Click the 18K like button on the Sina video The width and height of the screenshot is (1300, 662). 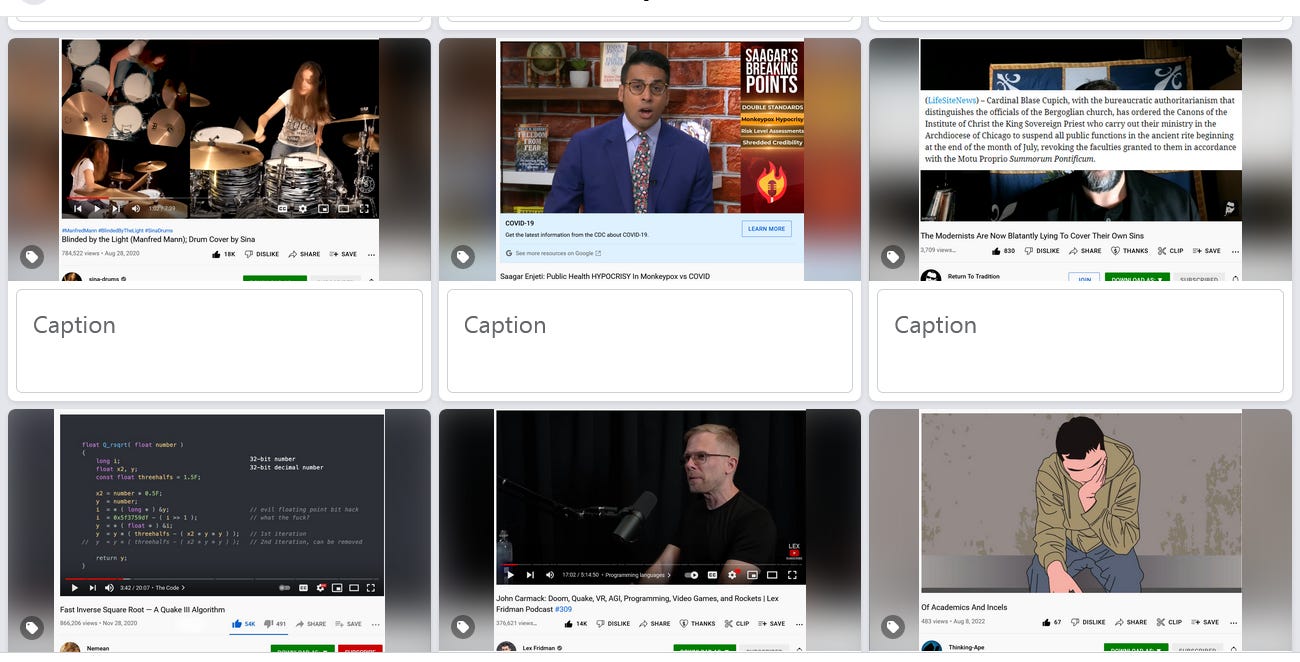[x=223, y=254]
